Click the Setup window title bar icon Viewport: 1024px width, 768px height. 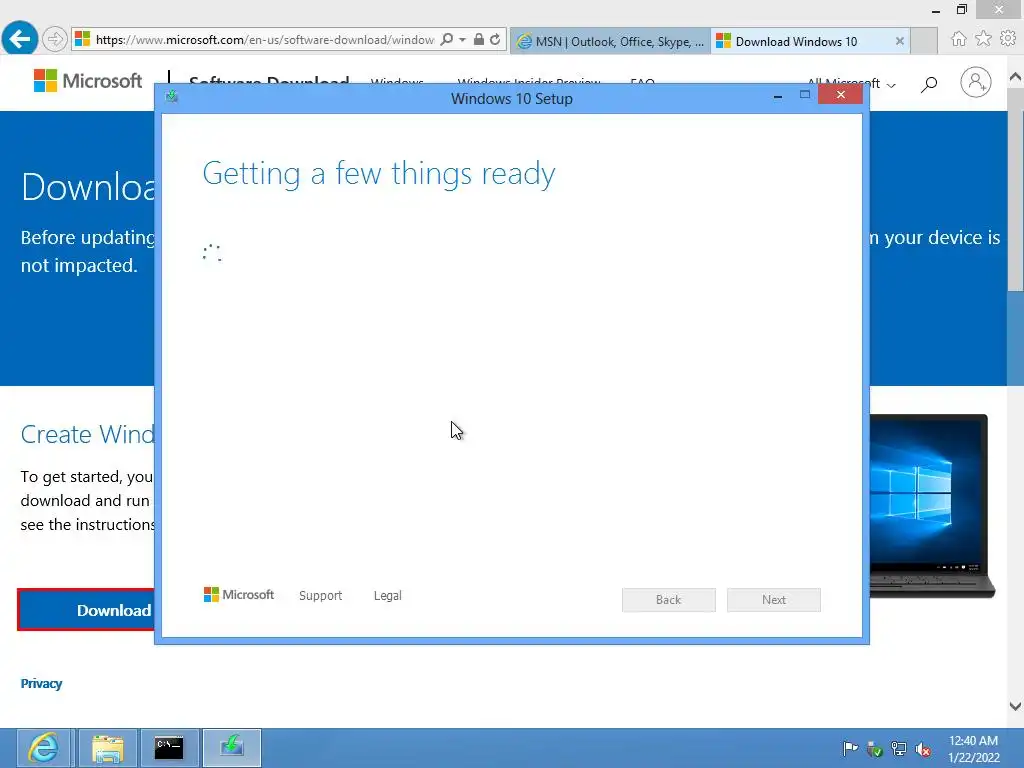(x=172, y=97)
